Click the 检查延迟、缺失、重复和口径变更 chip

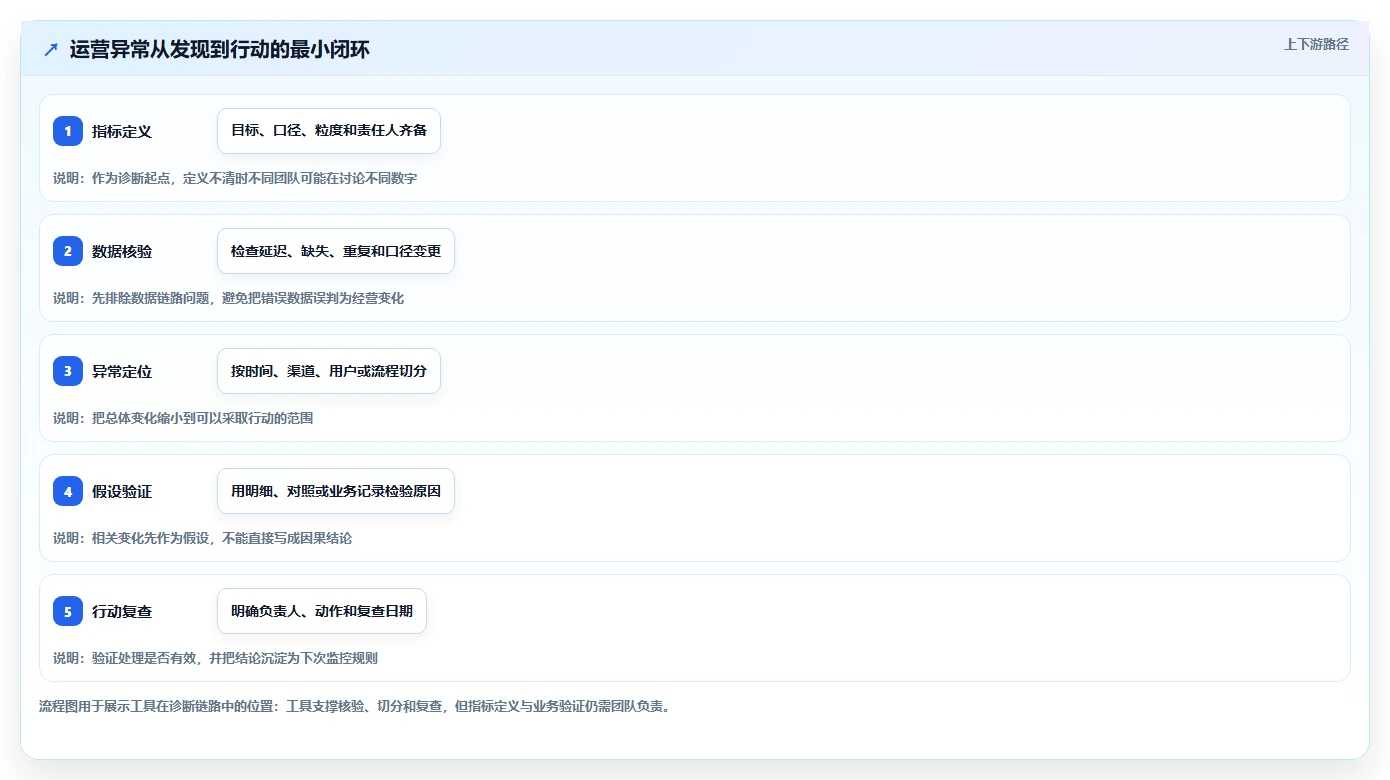click(336, 251)
